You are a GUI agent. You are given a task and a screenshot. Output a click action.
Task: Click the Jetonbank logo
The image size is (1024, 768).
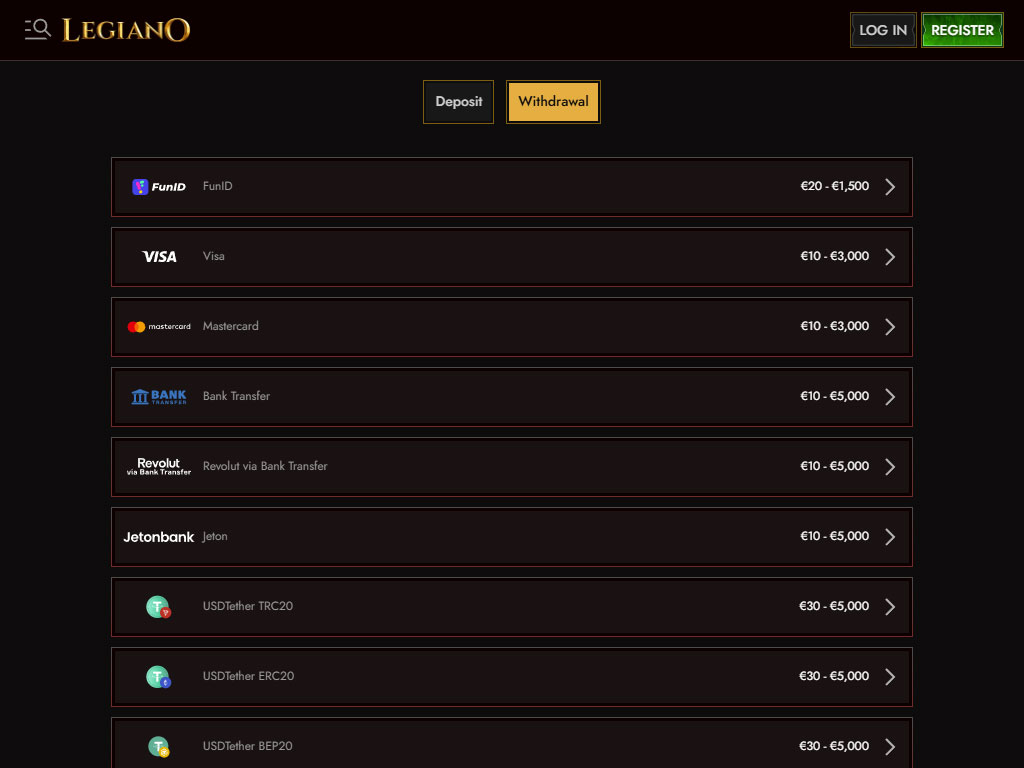[159, 537]
